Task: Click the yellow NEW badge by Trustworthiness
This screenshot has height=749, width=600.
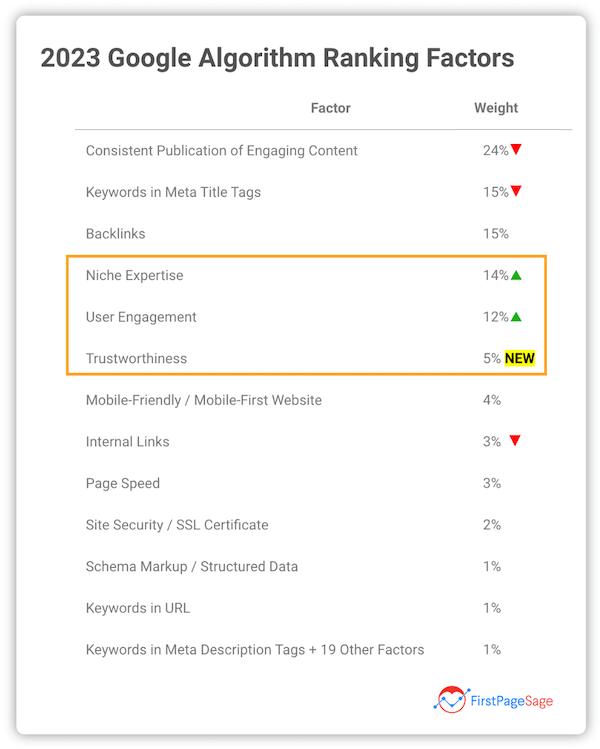Action: pos(521,358)
